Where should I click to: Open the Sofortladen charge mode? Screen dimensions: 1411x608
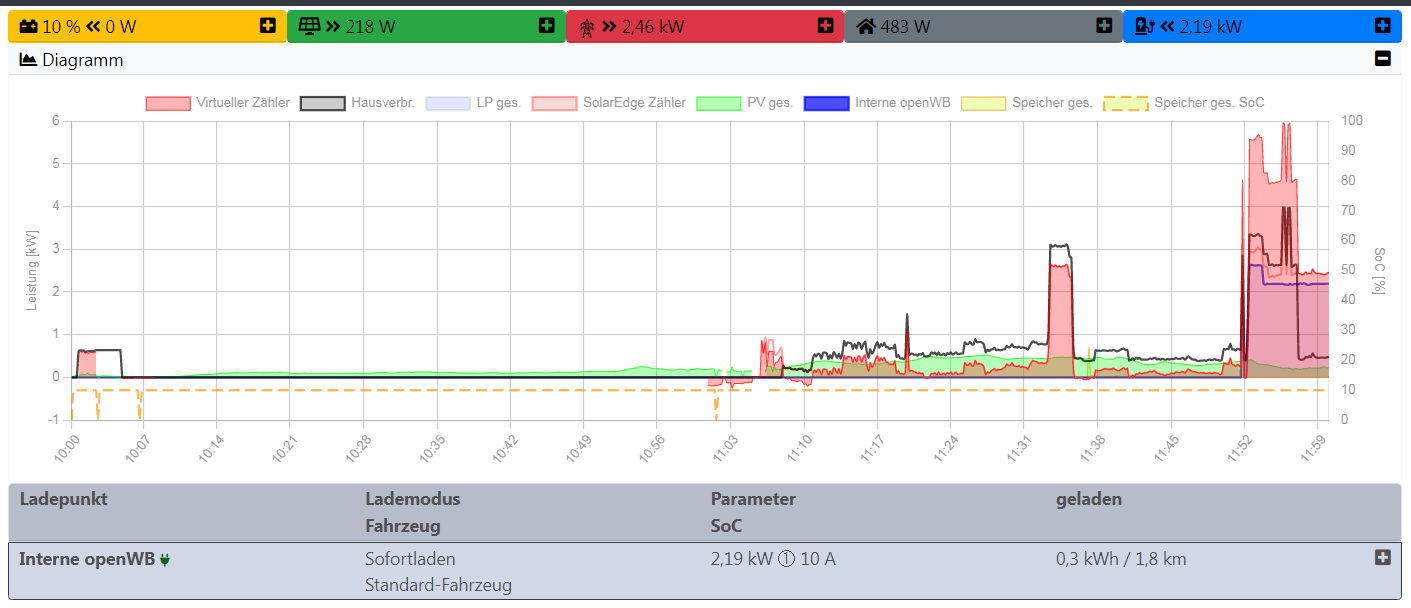pyautogui.click(x=410, y=559)
